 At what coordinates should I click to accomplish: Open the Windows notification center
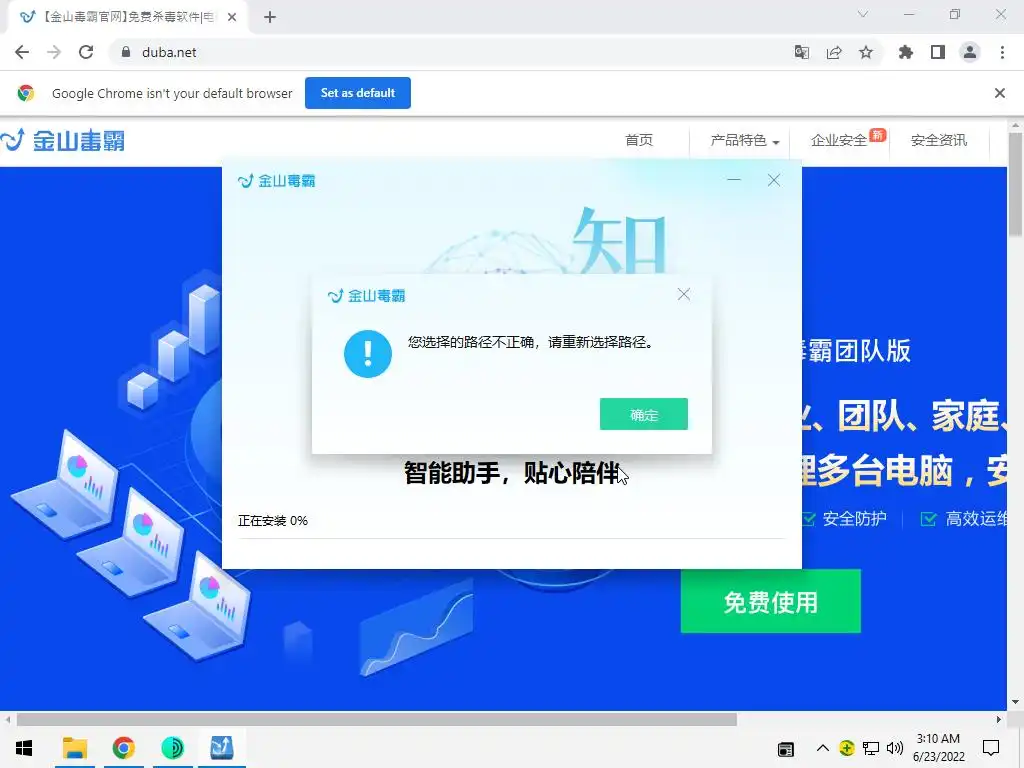tap(991, 748)
